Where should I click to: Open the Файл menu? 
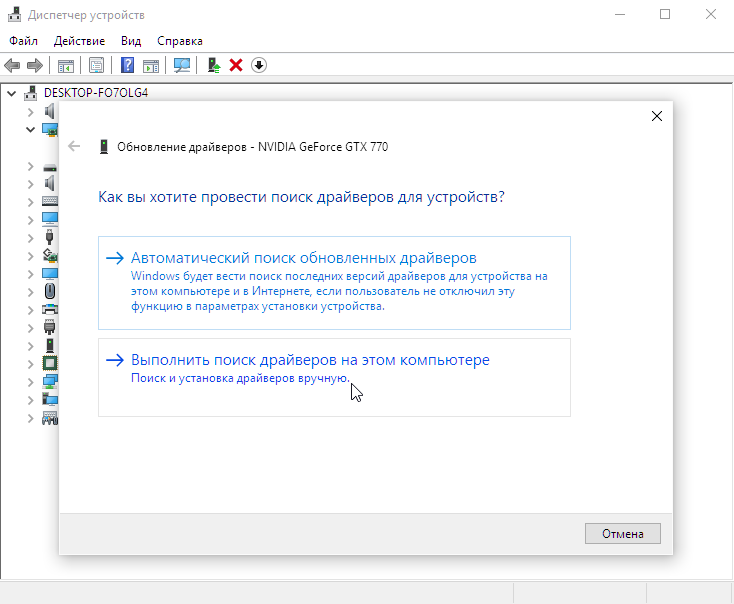[23, 41]
